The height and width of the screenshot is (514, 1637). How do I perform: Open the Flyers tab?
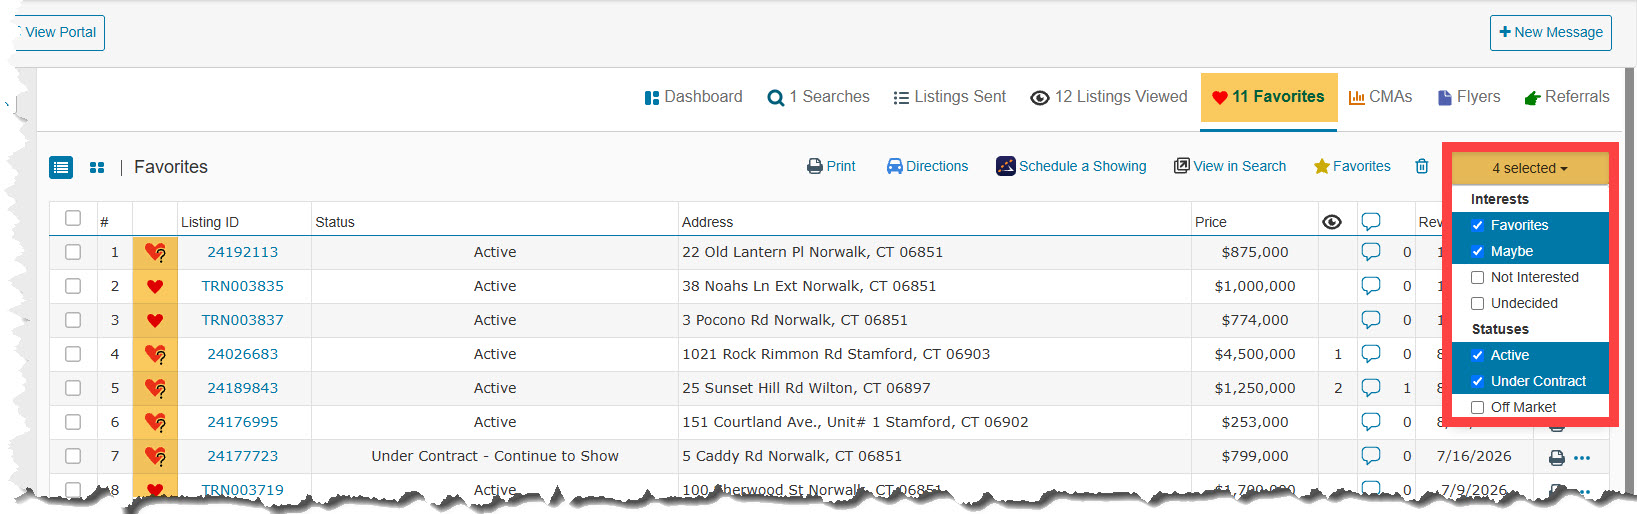click(x=1469, y=97)
